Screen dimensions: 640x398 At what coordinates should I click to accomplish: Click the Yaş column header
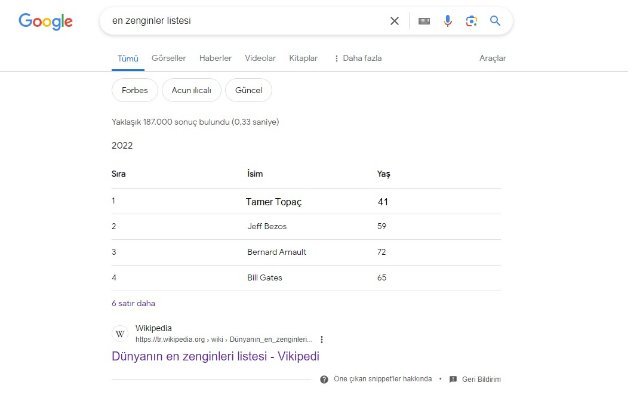click(383, 174)
